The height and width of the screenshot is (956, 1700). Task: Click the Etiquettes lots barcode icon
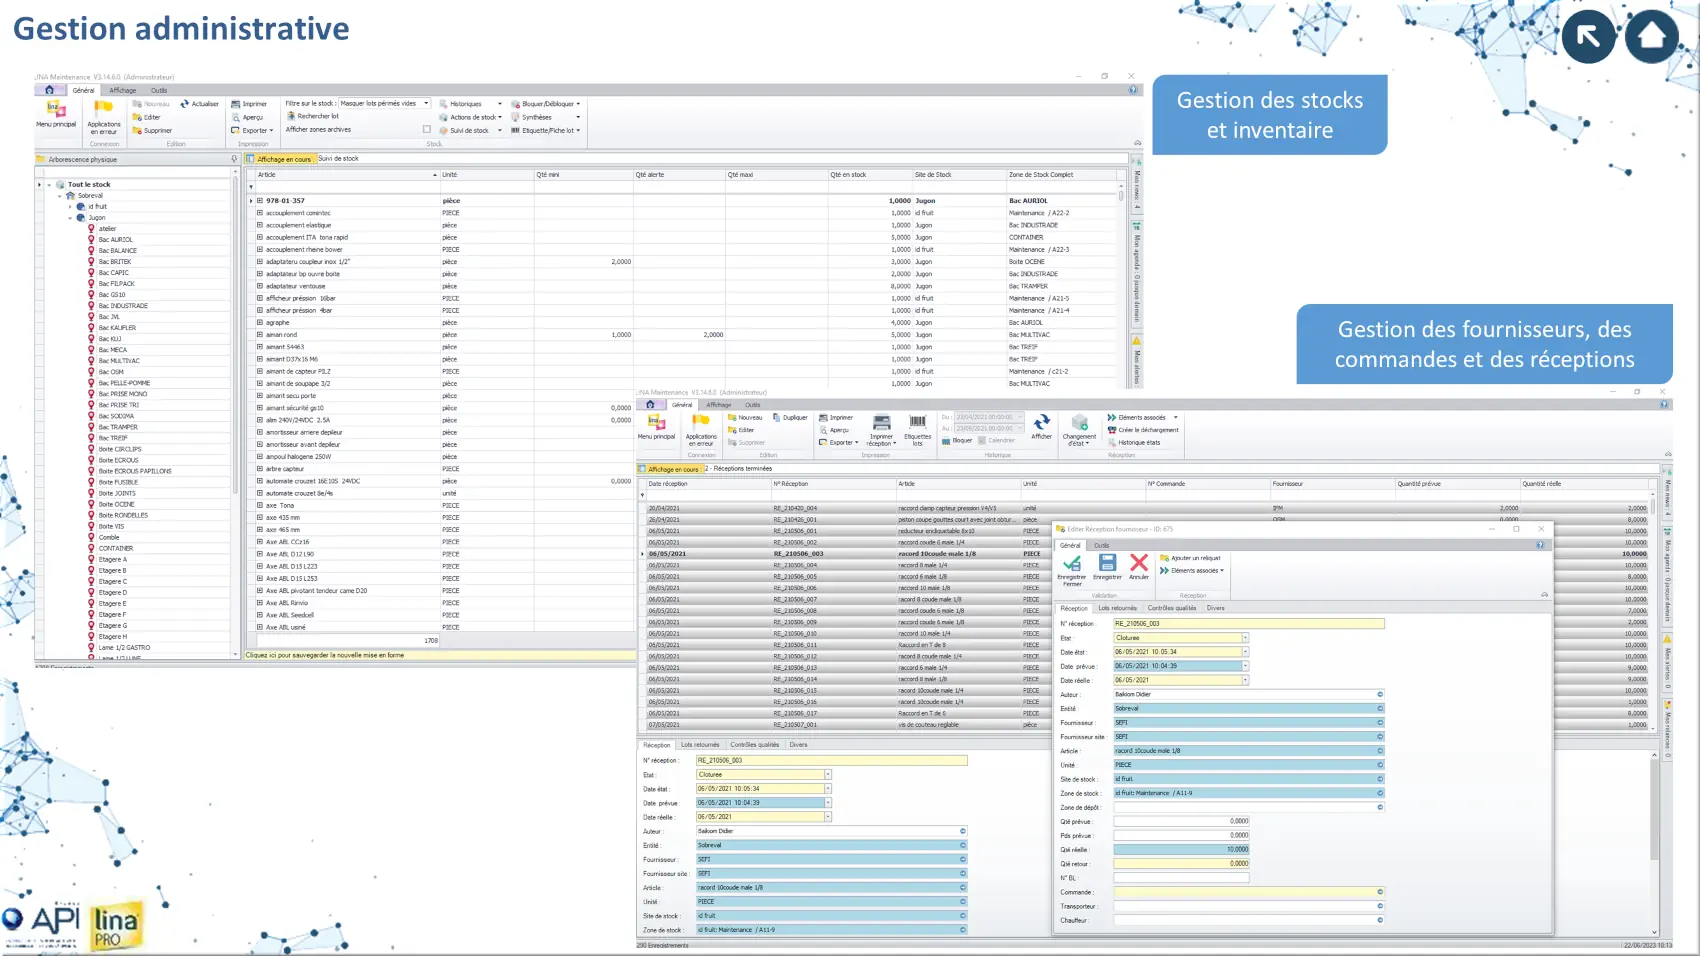click(917, 422)
